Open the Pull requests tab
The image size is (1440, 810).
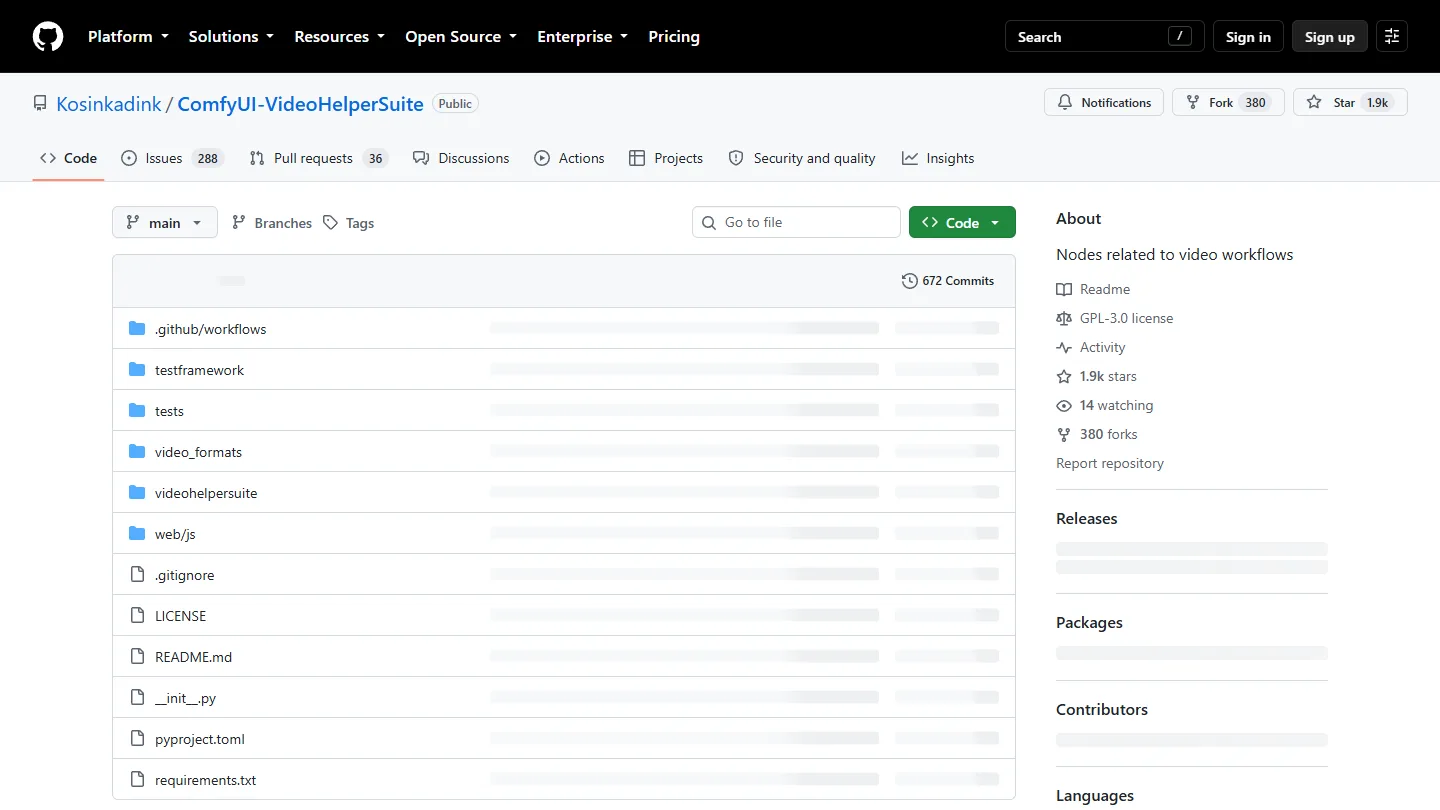pyautogui.click(x=318, y=158)
